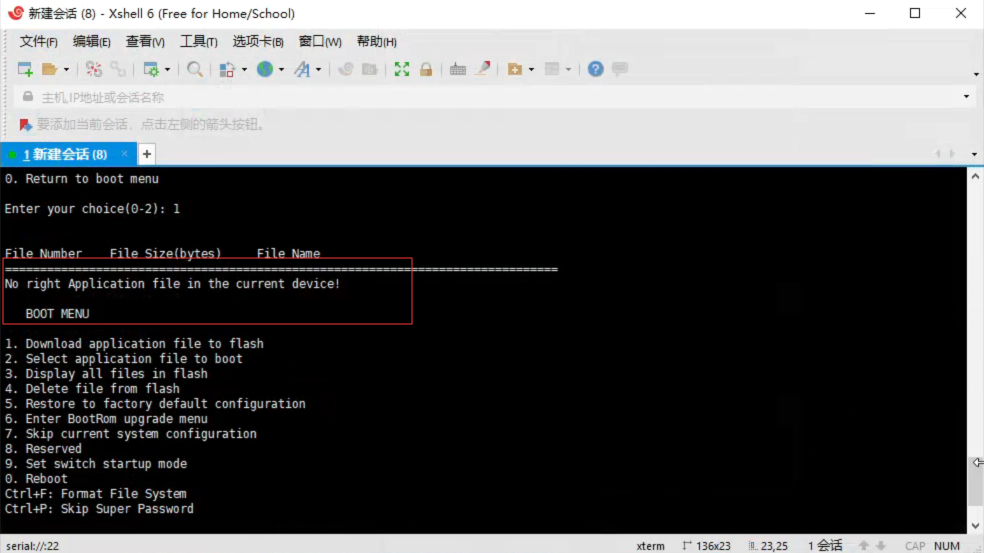Open the 编辑(E) menu
984x553 pixels.
pos(92,42)
